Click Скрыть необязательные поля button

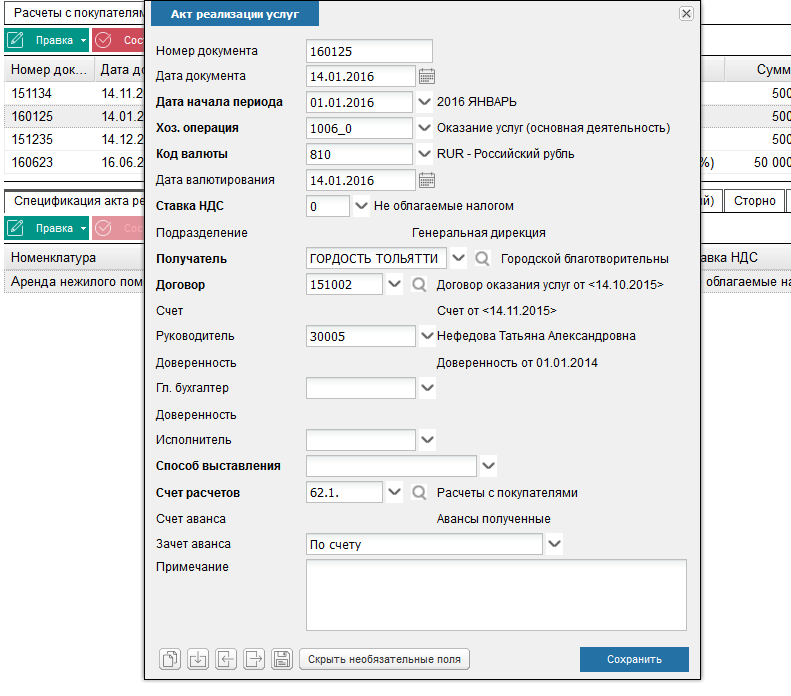point(384,659)
